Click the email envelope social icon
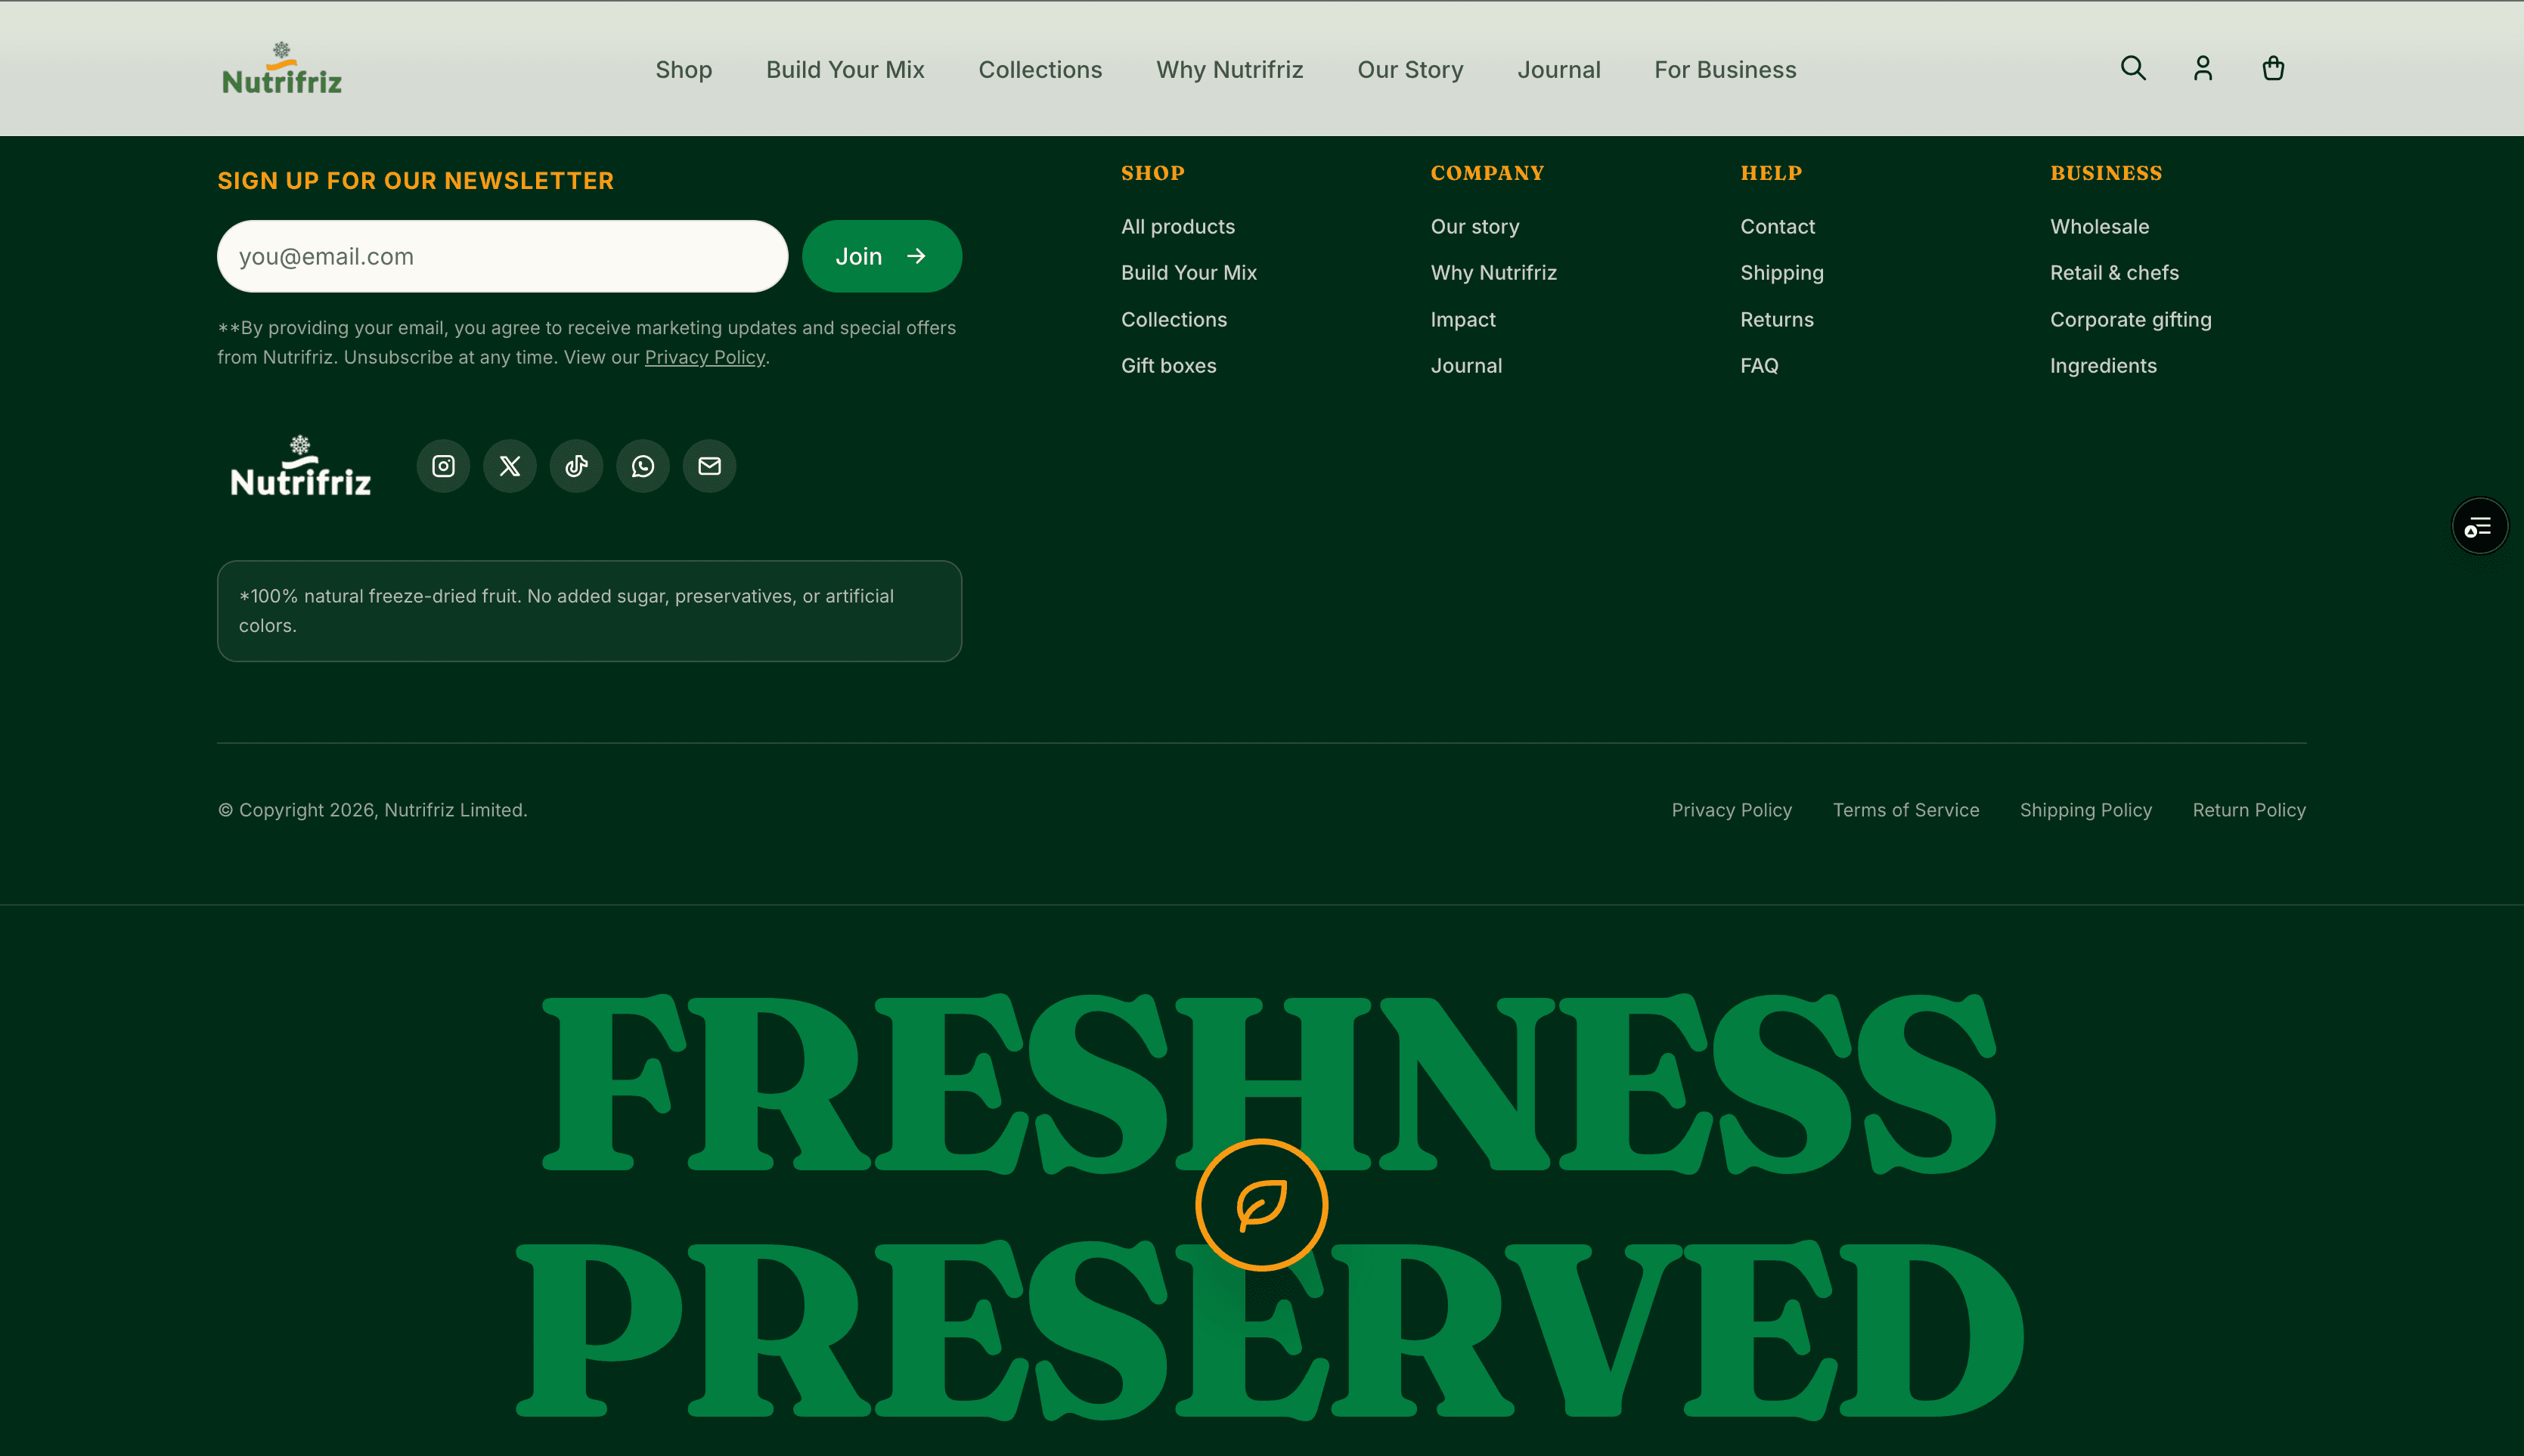 [709, 466]
